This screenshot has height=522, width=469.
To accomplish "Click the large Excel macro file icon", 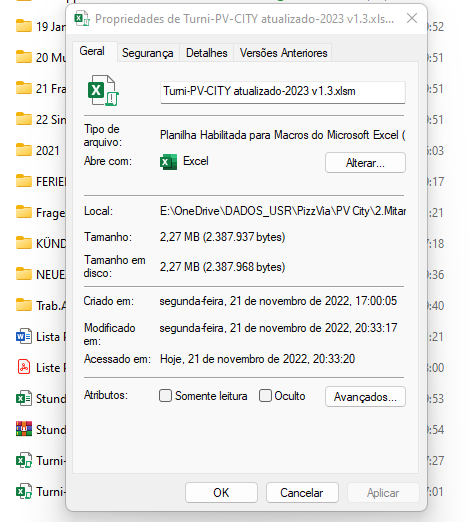I will tap(103, 91).
